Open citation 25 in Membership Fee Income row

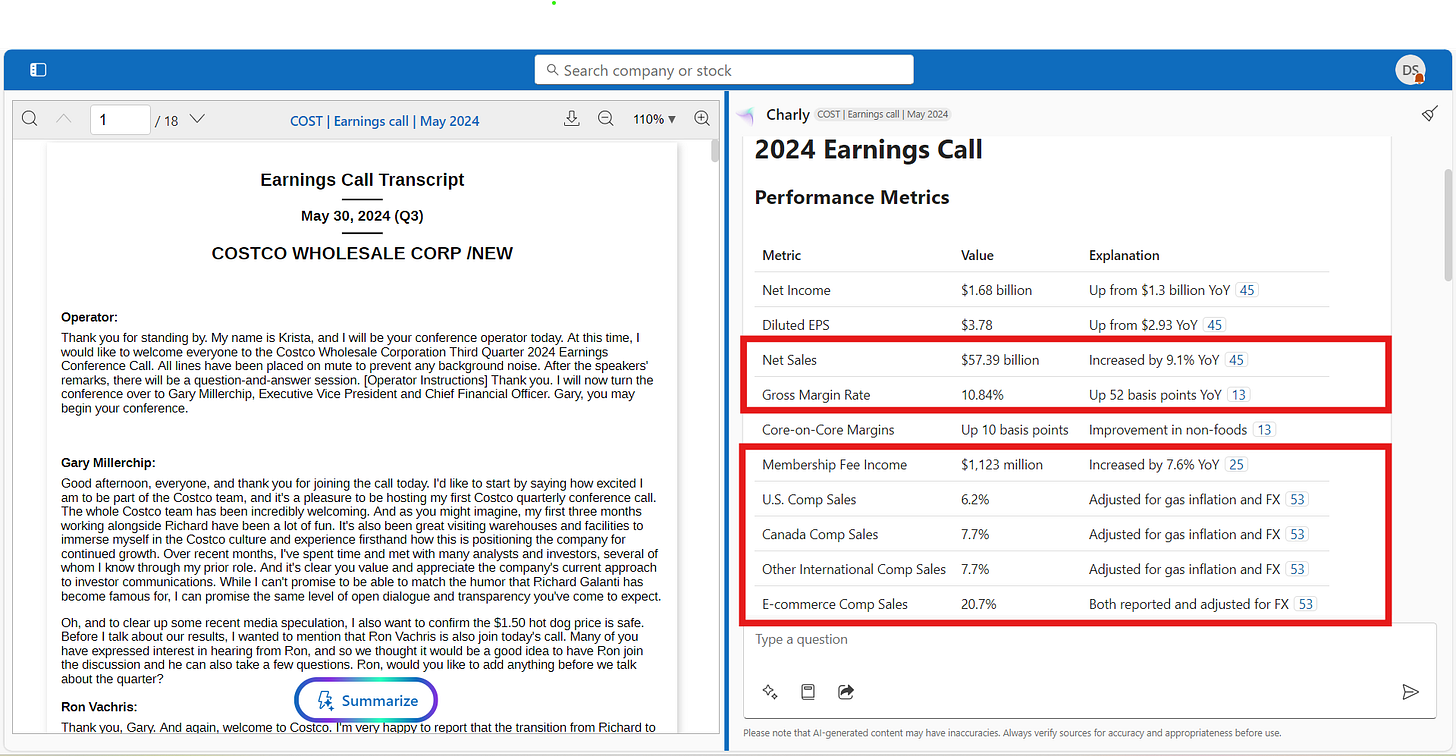[1237, 465]
